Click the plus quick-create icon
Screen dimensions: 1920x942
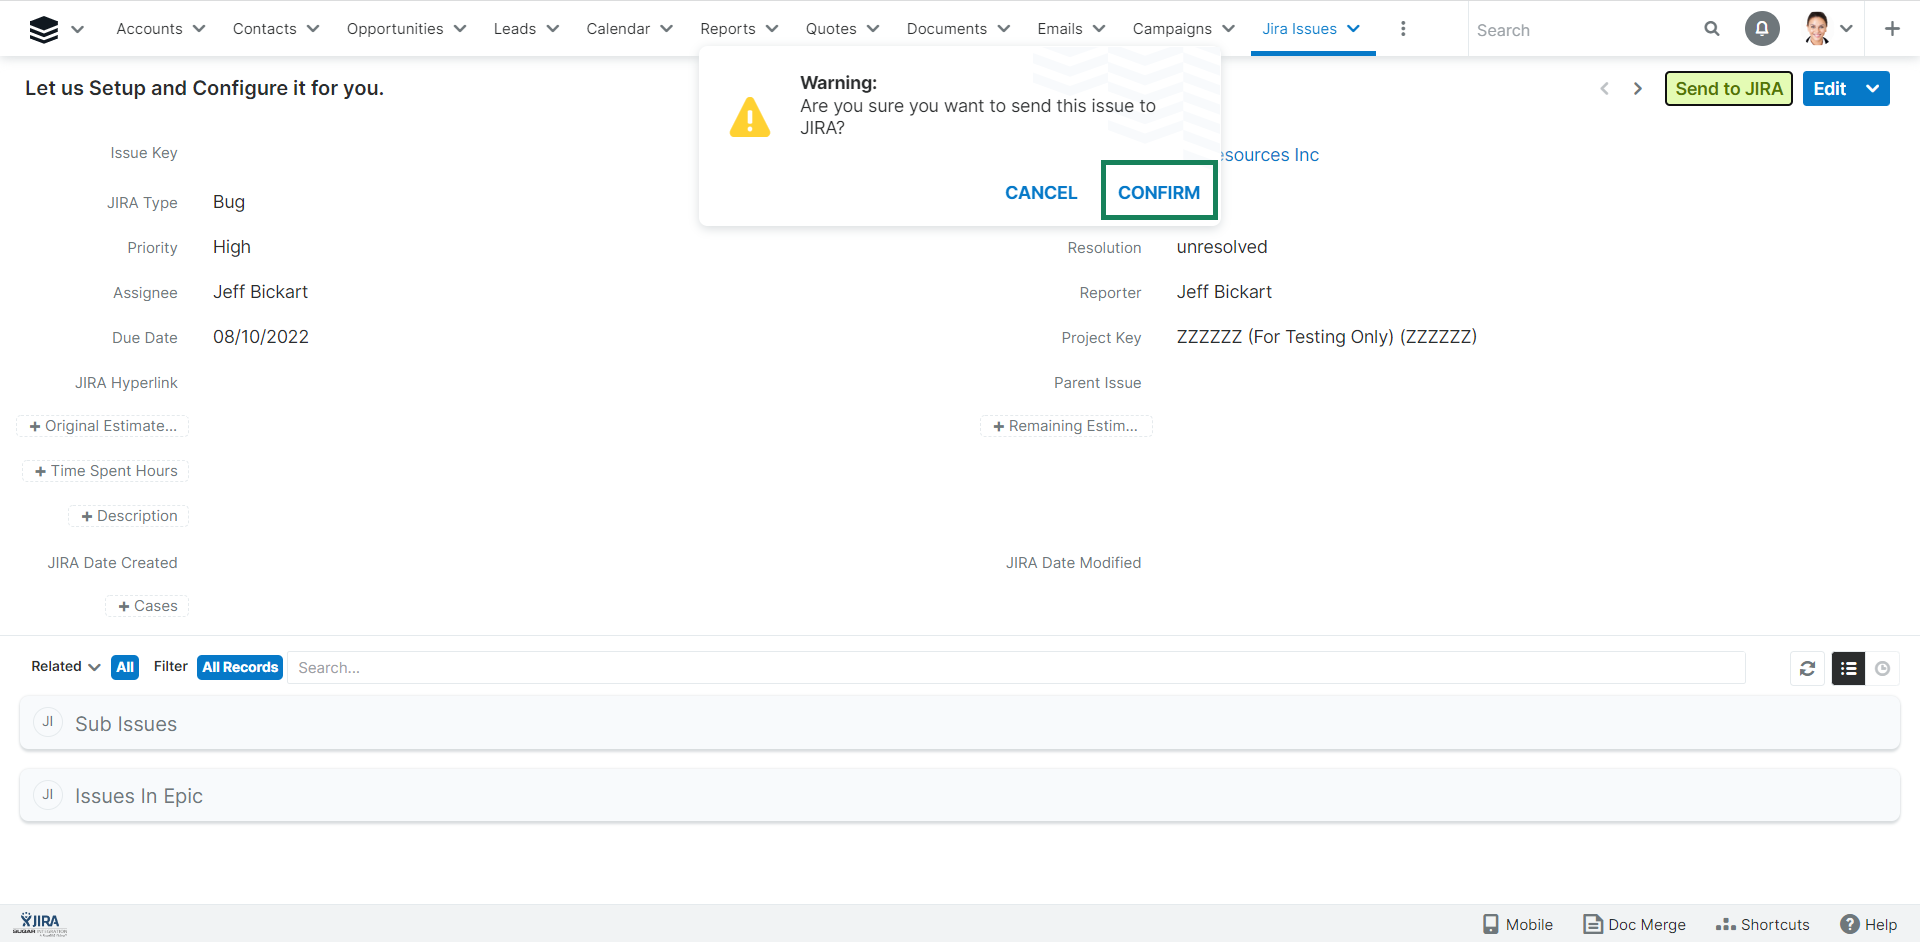[x=1892, y=29]
